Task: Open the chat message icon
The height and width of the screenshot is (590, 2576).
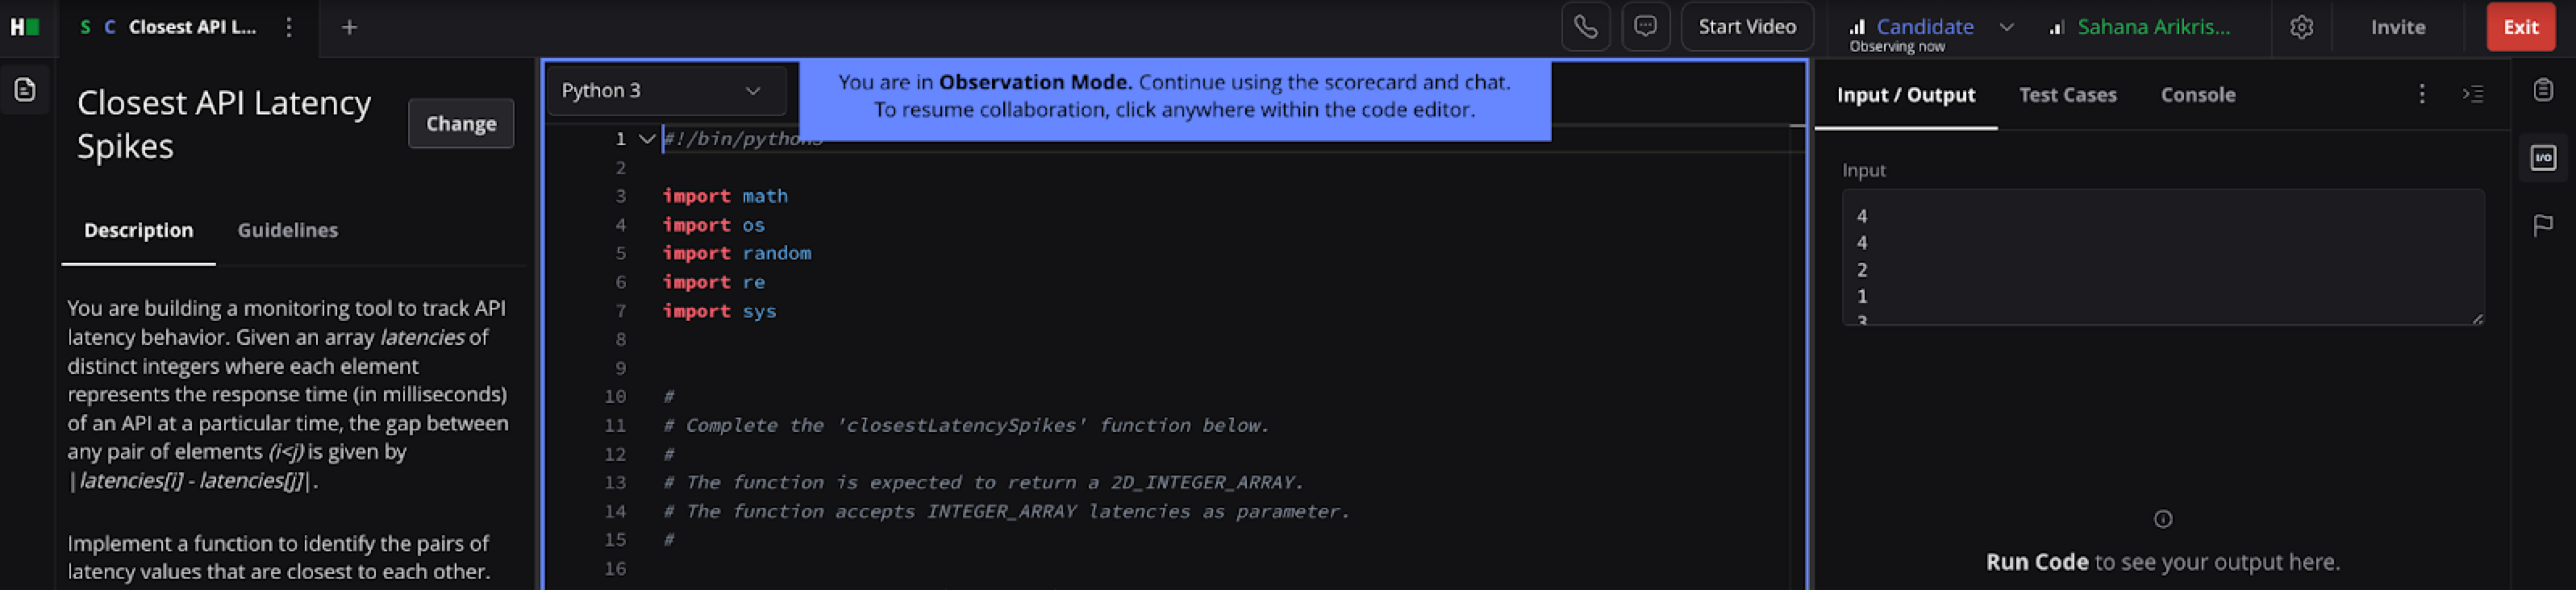Action: [1645, 27]
